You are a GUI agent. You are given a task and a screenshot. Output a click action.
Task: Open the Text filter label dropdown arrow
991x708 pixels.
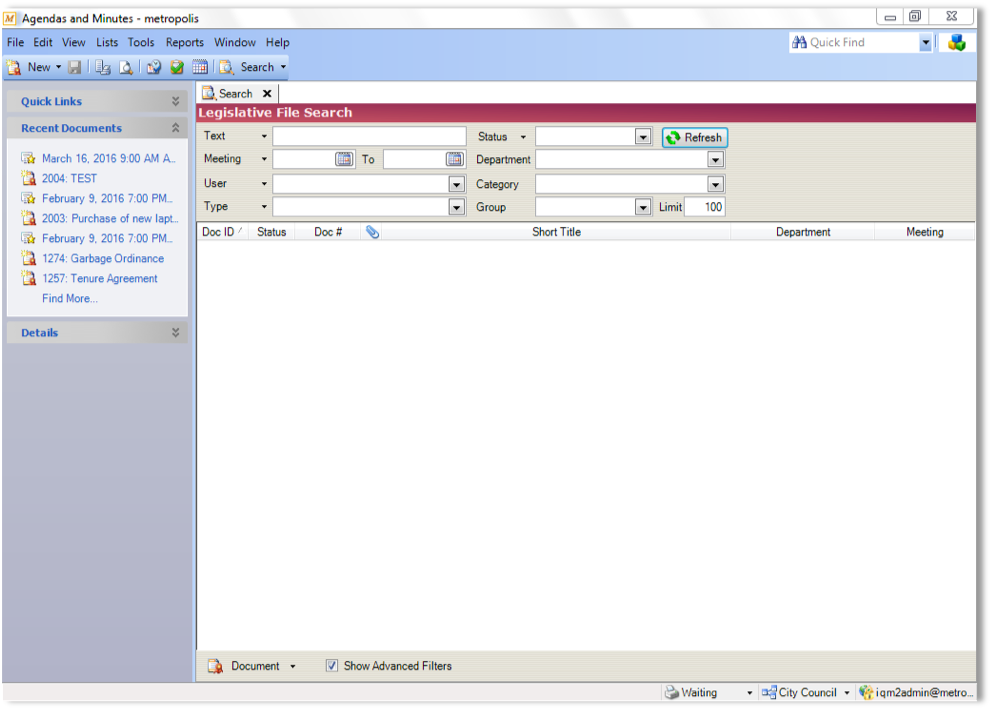click(x=264, y=136)
